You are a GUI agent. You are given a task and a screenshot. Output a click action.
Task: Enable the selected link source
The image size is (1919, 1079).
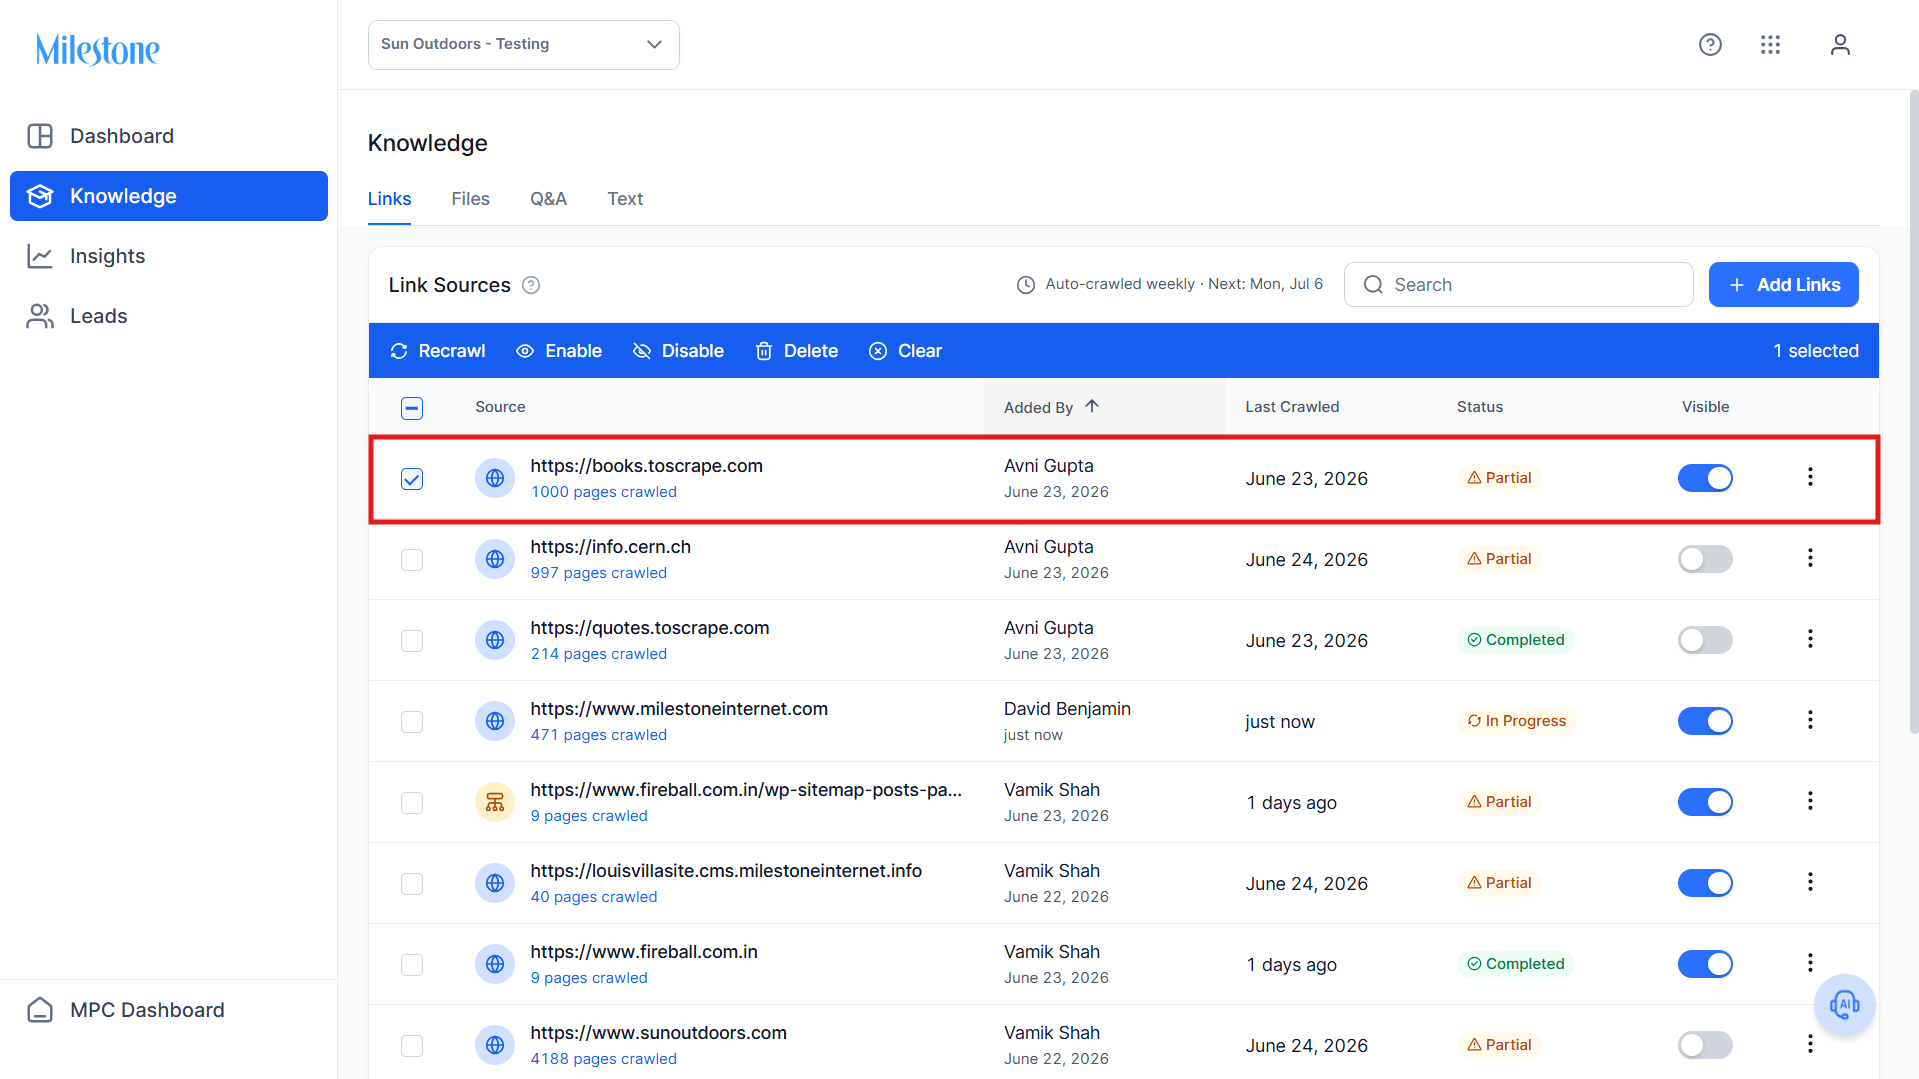coord(559,351)
